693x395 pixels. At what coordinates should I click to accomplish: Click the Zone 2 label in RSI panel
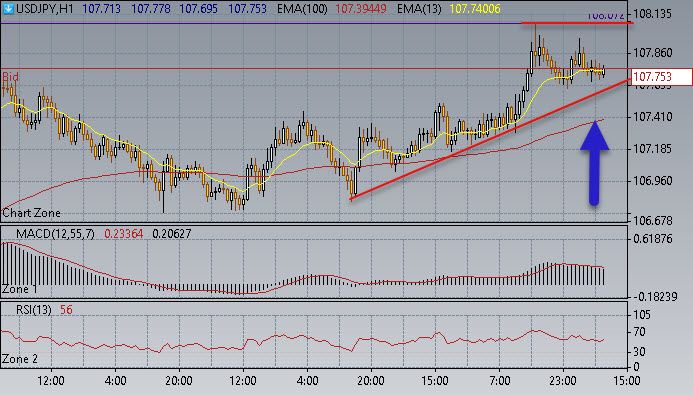point(19,359)
